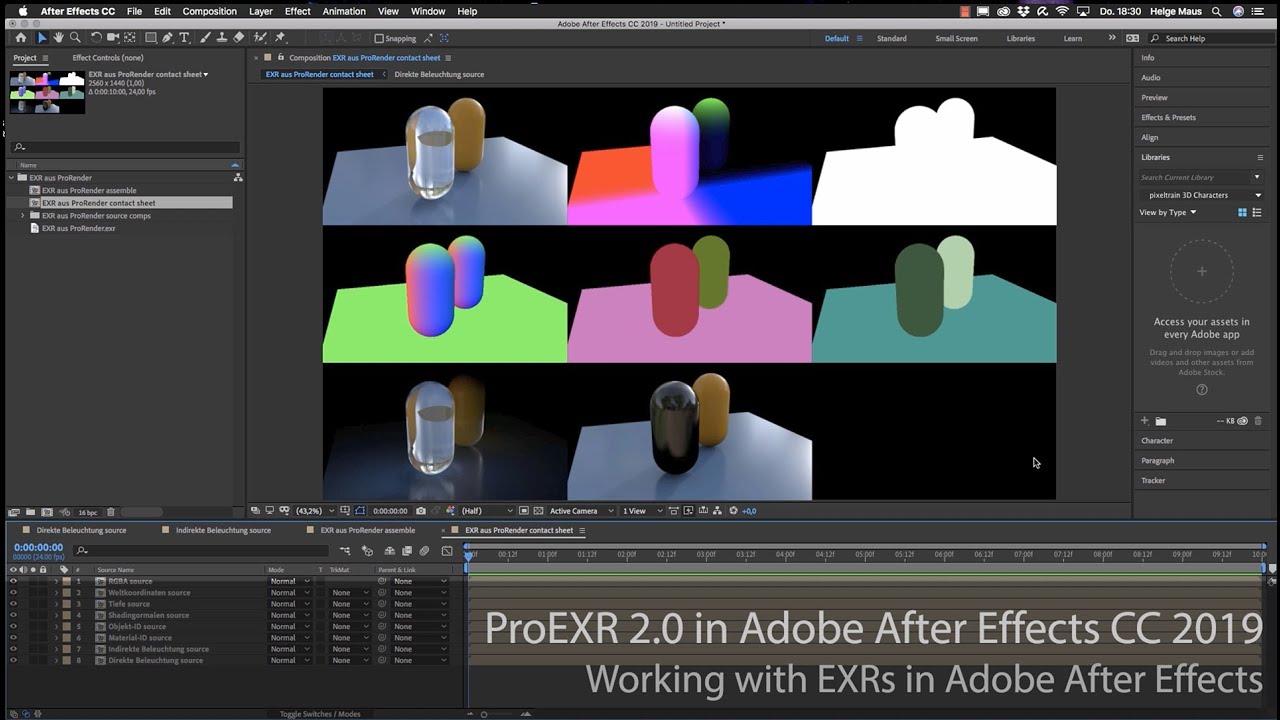The image size is (1280, 720).
Task: Click new folder icon in Project panel
Action: 32,512
